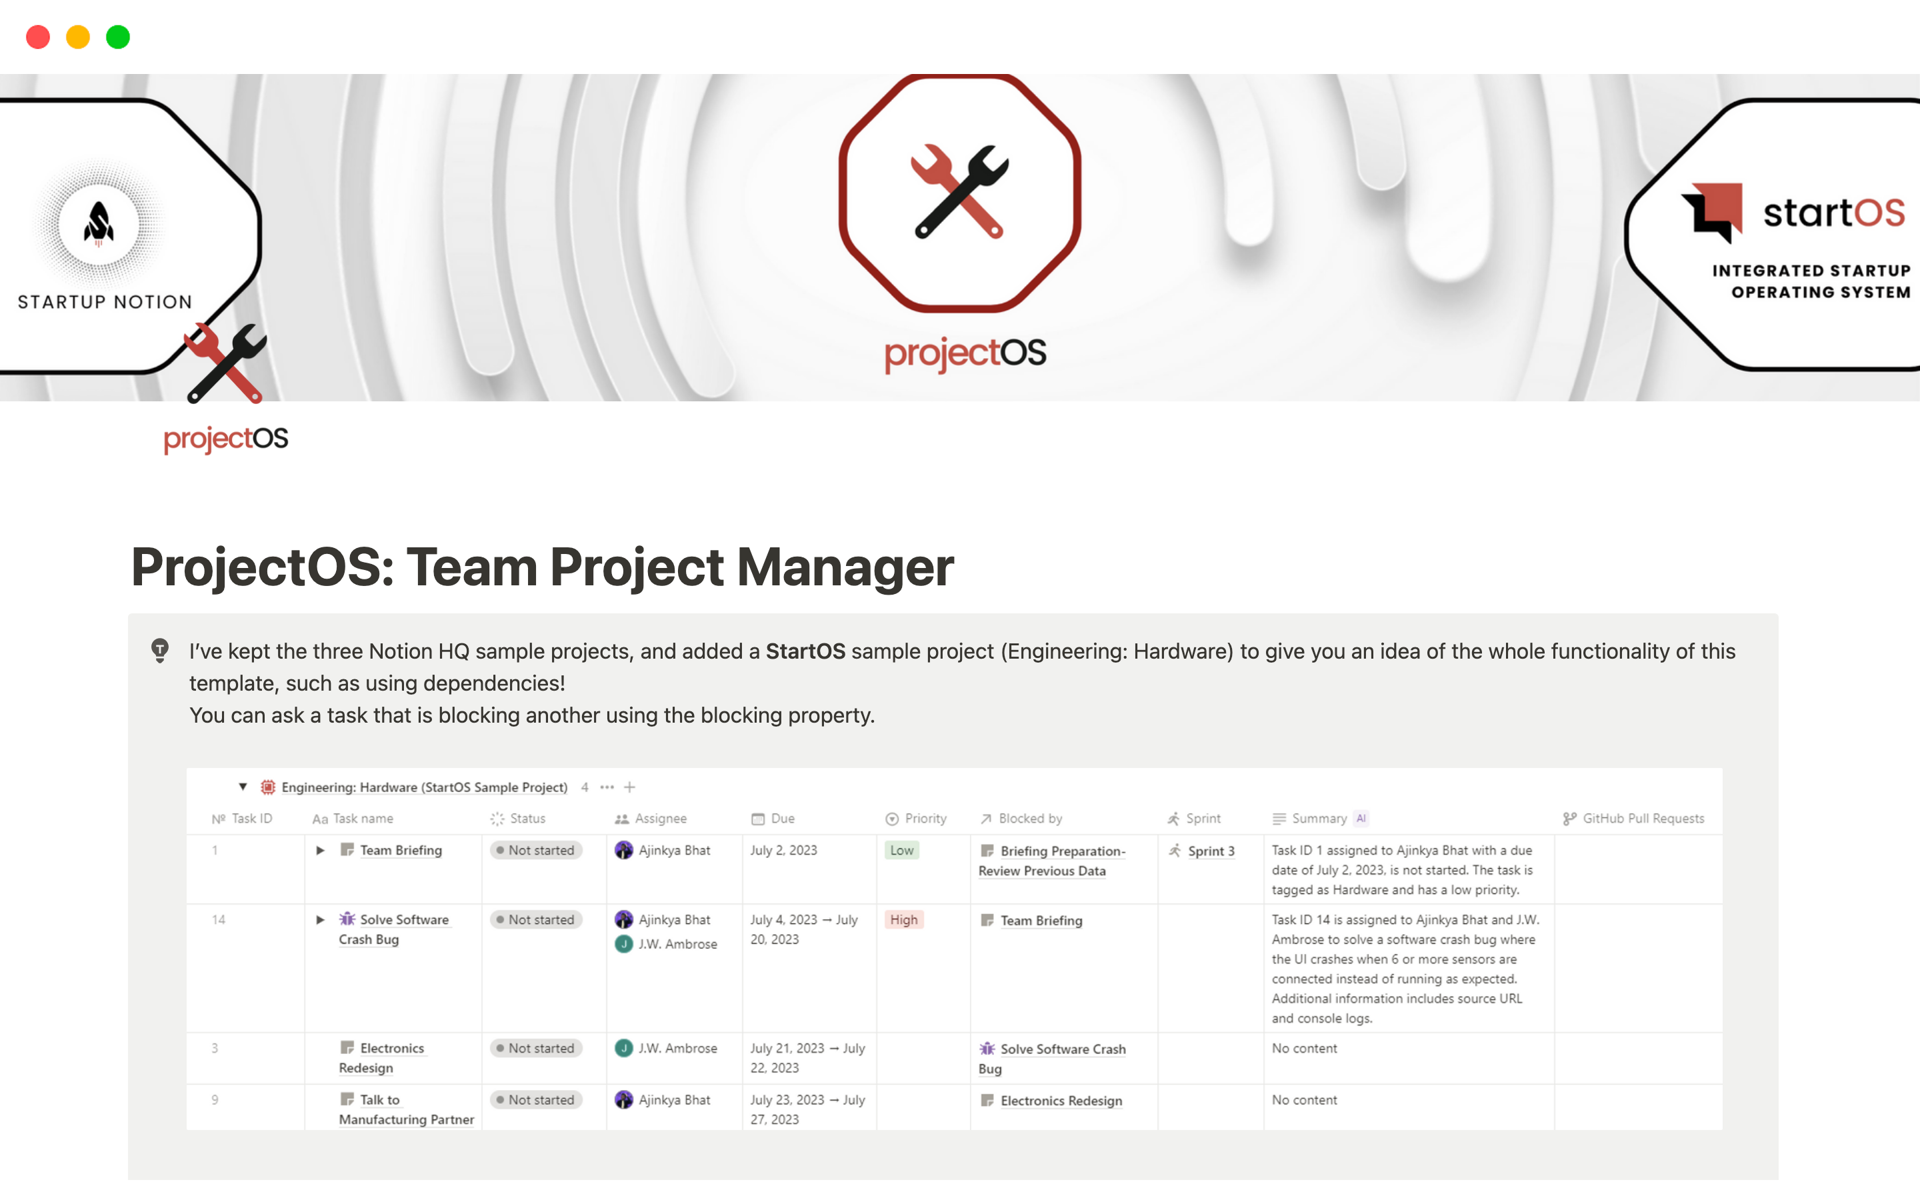Screen dimensions: 1920x1200
Task: Click the add new task button plus icon
Action: tap(639, 785)
